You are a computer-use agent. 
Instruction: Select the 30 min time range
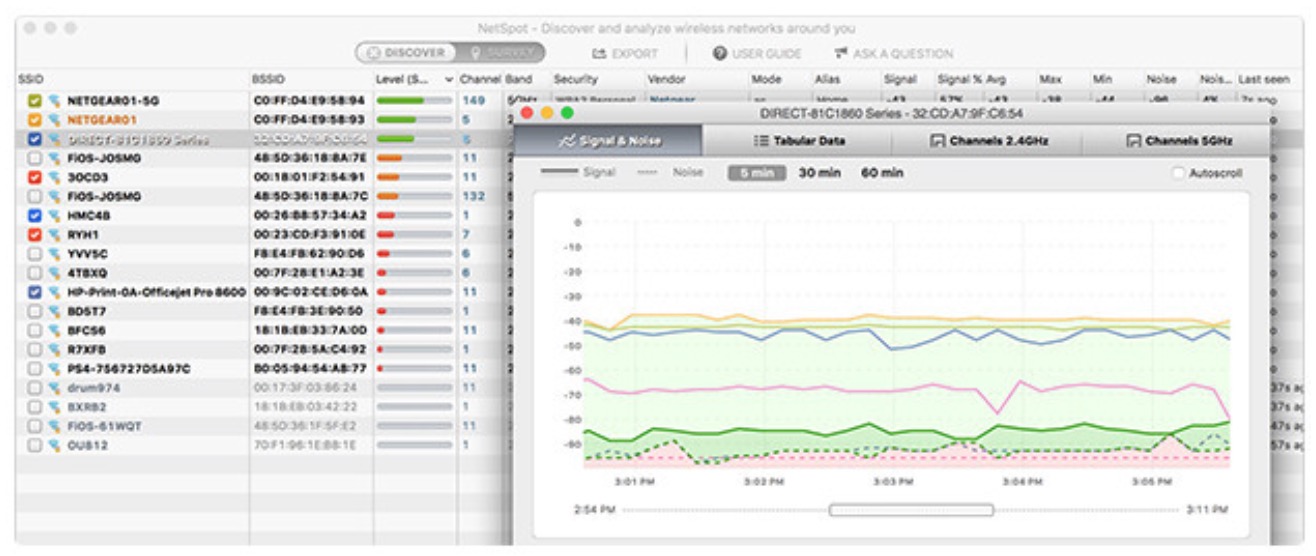click(x=818, y=173)
